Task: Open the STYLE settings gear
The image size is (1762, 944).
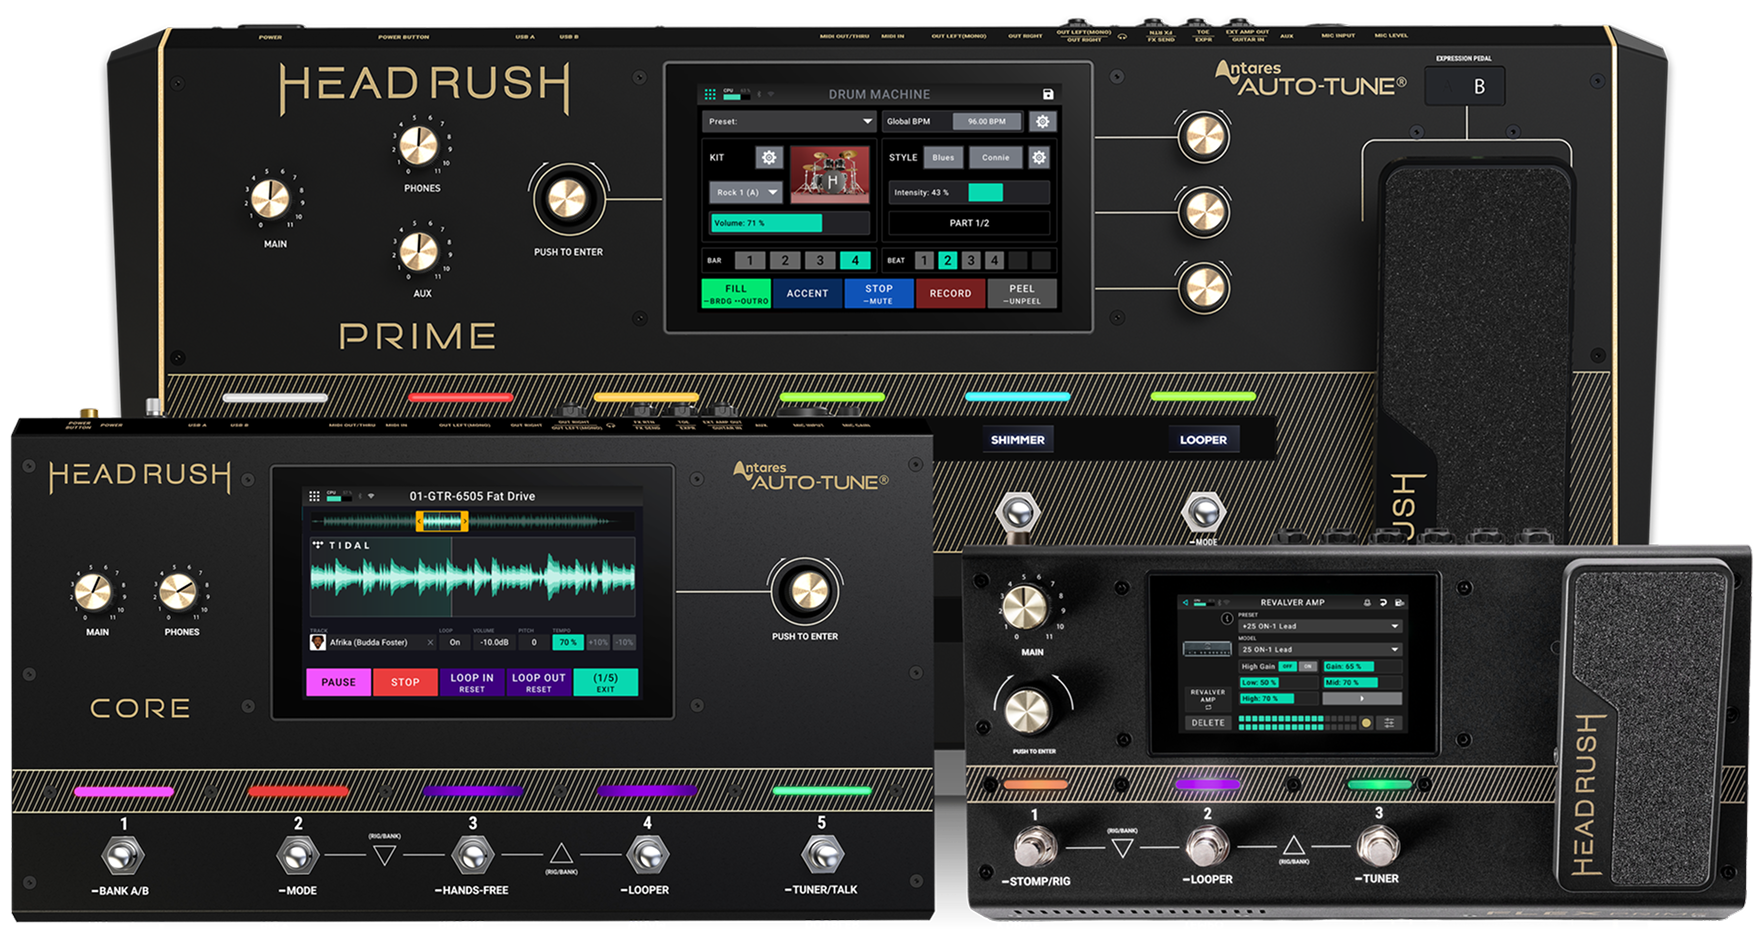Action: pos(1039,157)
